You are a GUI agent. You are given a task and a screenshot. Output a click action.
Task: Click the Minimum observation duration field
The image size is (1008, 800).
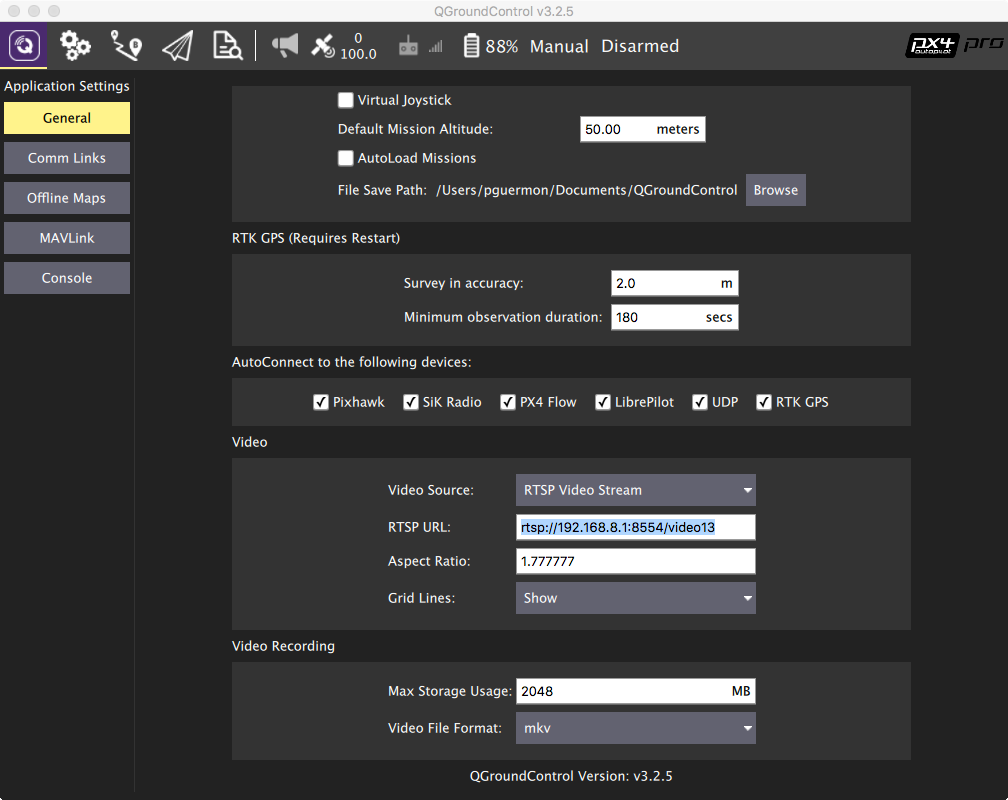(x=674, y=317)
